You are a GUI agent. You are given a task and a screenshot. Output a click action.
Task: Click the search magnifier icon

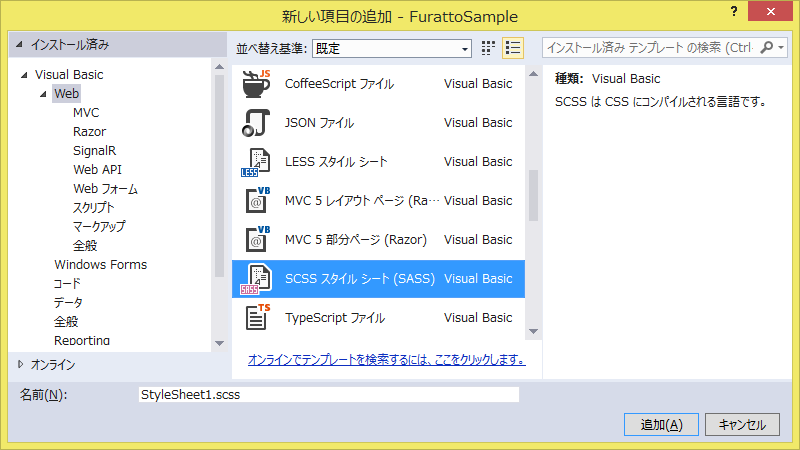coord(767,47)
